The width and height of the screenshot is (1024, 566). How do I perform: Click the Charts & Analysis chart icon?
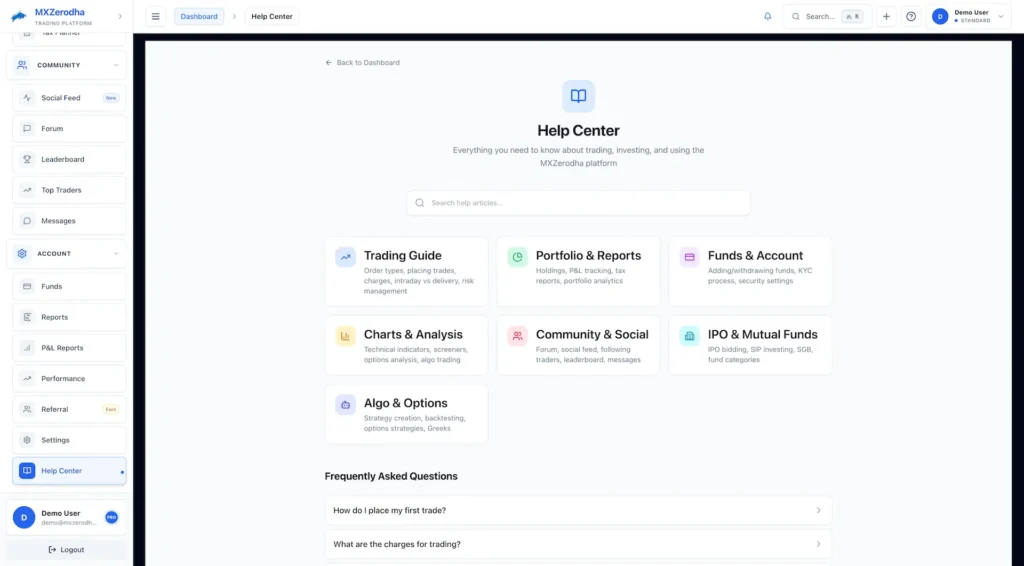point(345,336)
